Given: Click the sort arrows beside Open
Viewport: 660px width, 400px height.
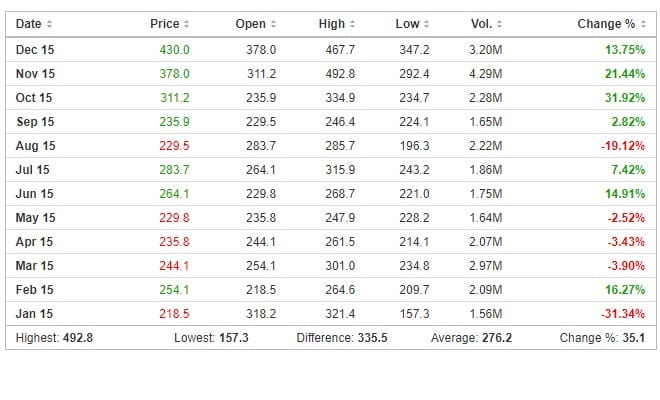Looking at the screenshot, I should pyautogui.click(x=273, y=24).
